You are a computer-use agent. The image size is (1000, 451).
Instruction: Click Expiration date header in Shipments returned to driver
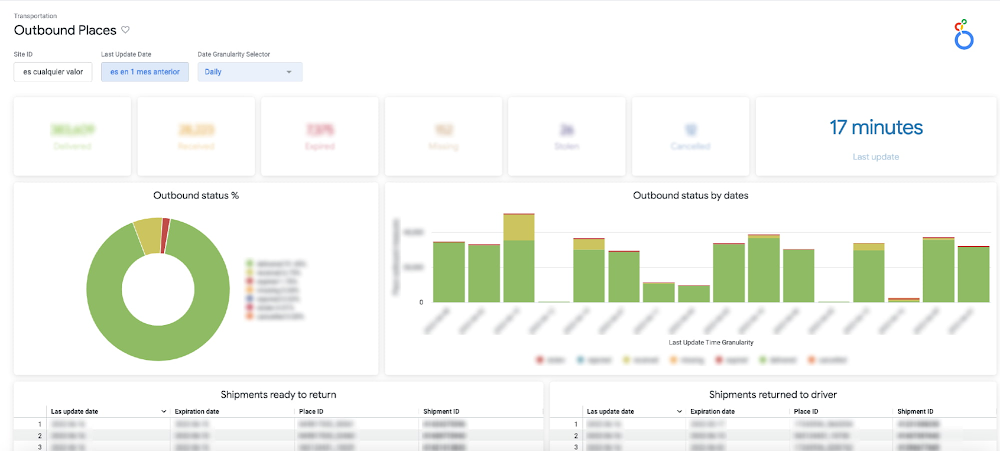(x=713, y=411)
